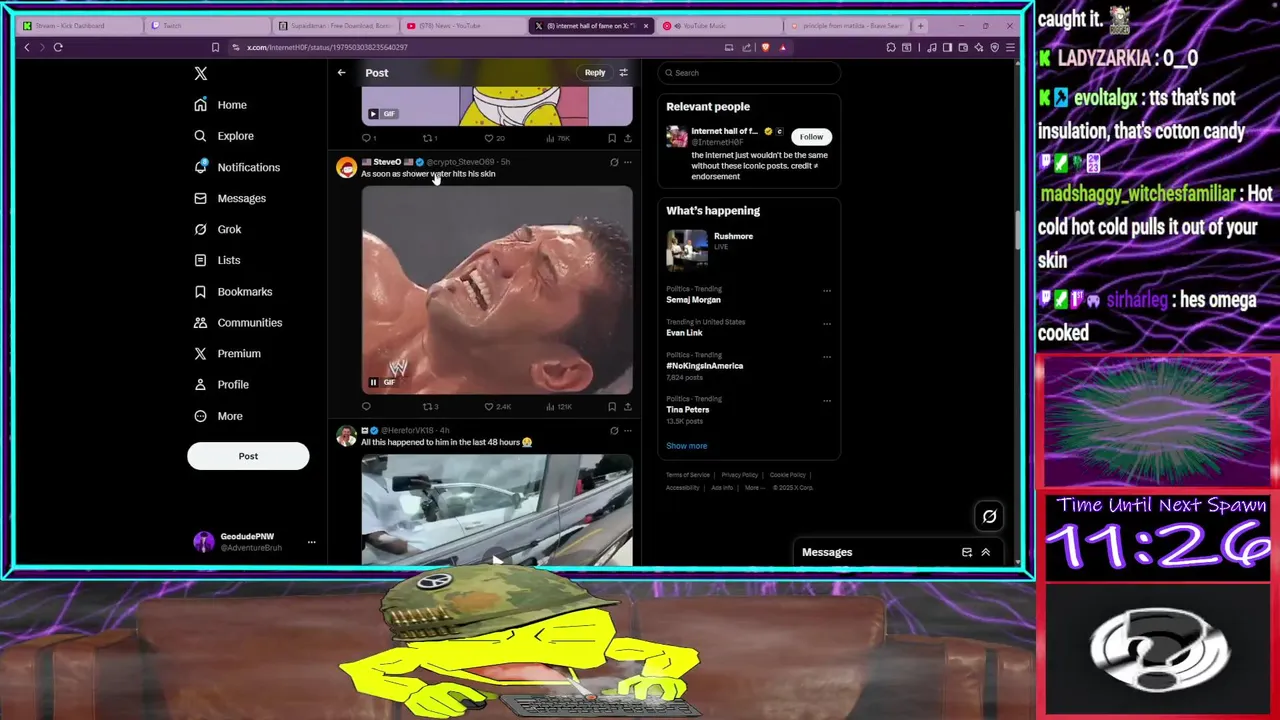
Task: Open Messages from the left sidebar
Action: 230,198
